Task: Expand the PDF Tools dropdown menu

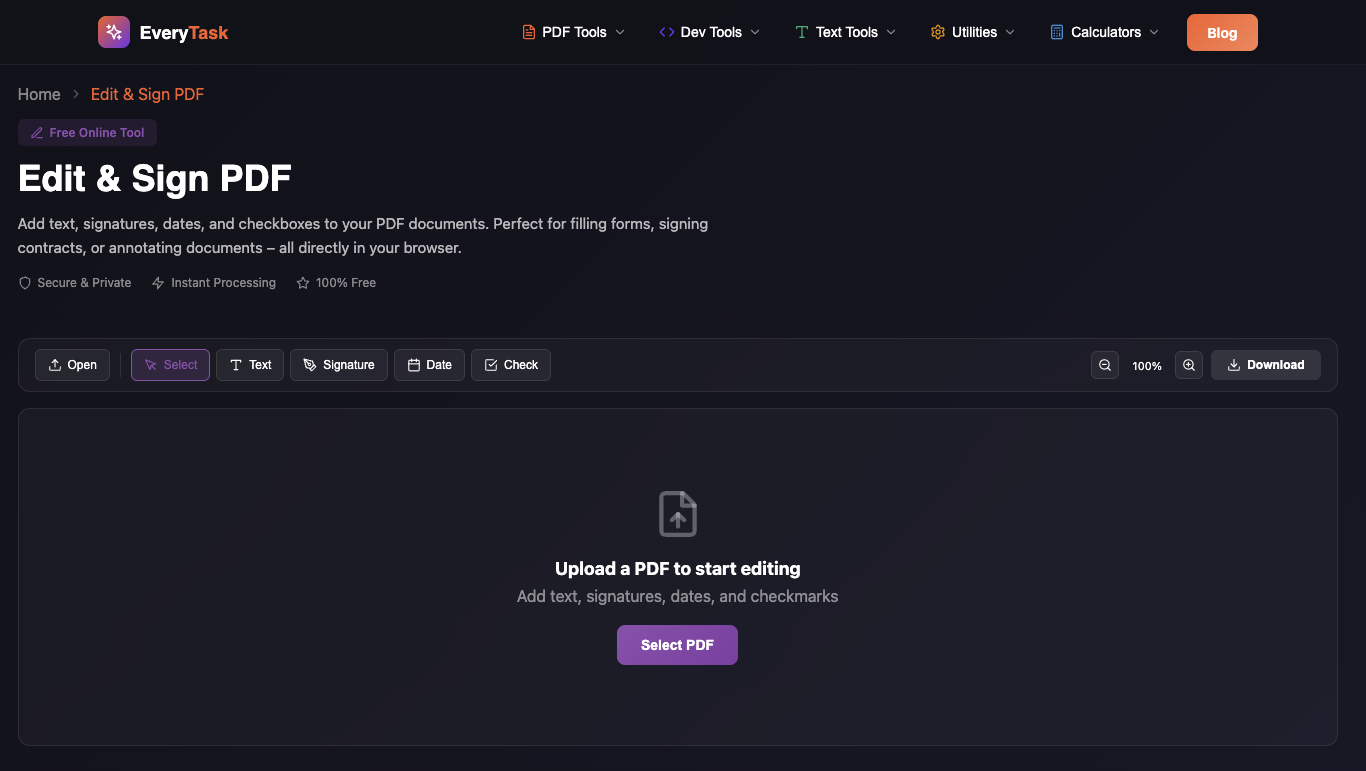Action: (574, 32)
